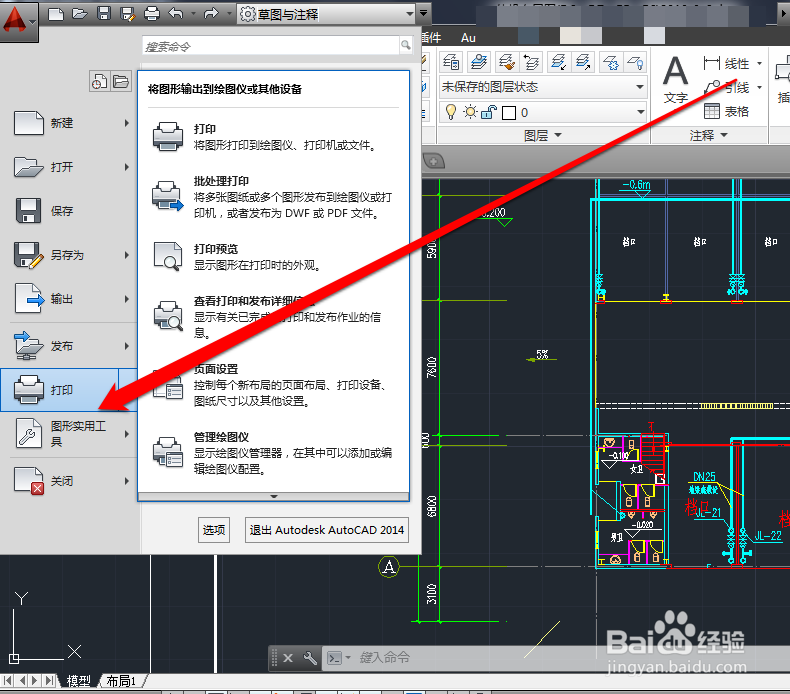Select 打开 in the application menu
790x694 pixels.
pos(69,167)
